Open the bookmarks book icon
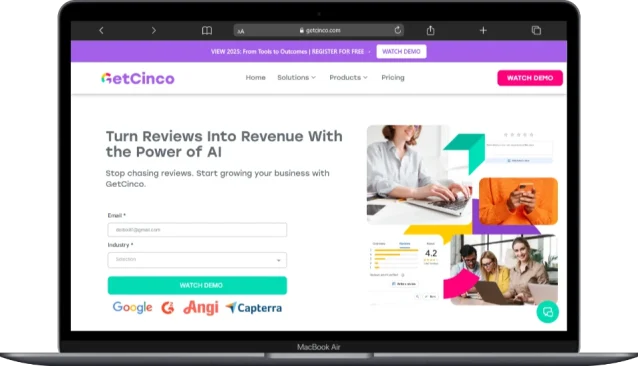Screen dimensions: 638x366 click(207, 30)
